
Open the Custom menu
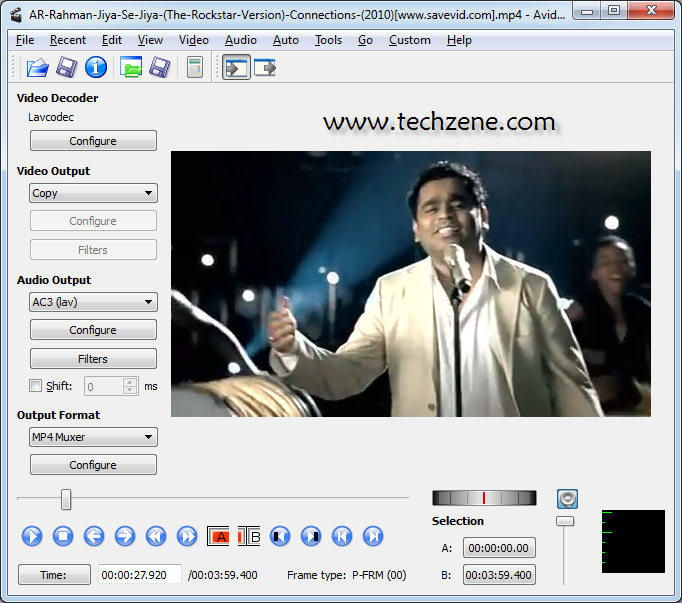[410, 40]
